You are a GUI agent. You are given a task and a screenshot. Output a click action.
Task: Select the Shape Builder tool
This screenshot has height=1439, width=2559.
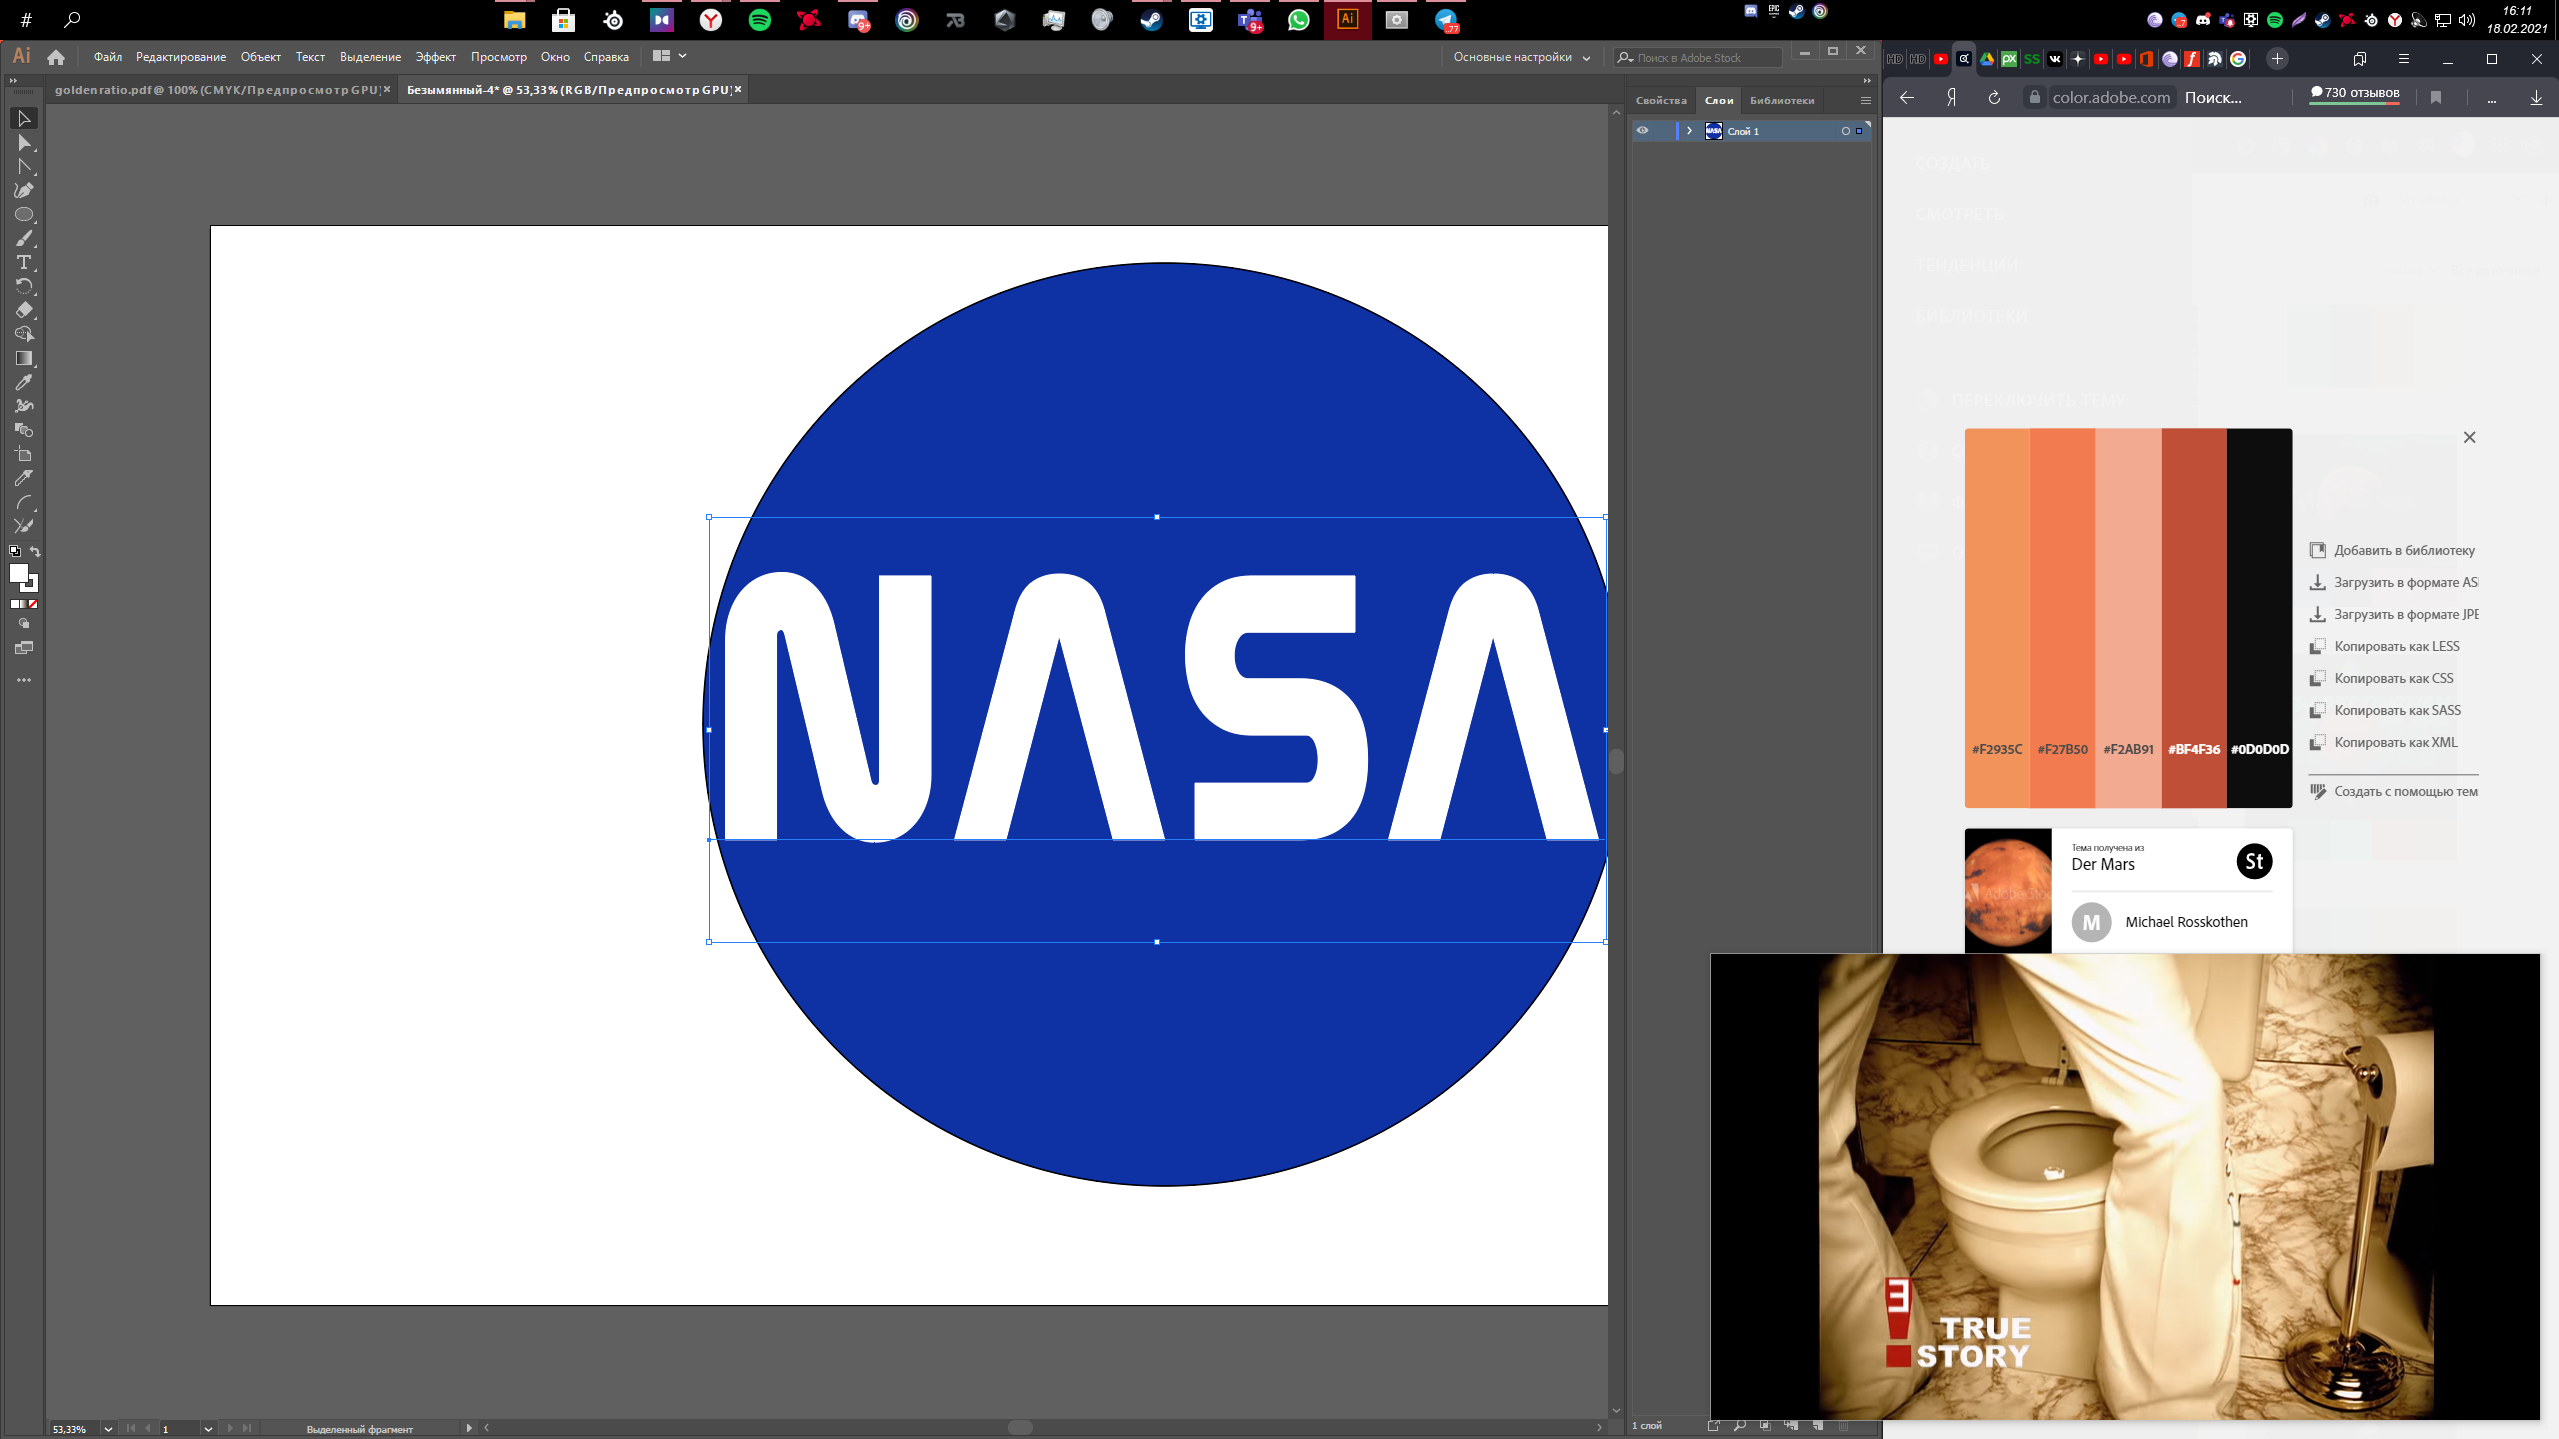click(x=24, y=335)
